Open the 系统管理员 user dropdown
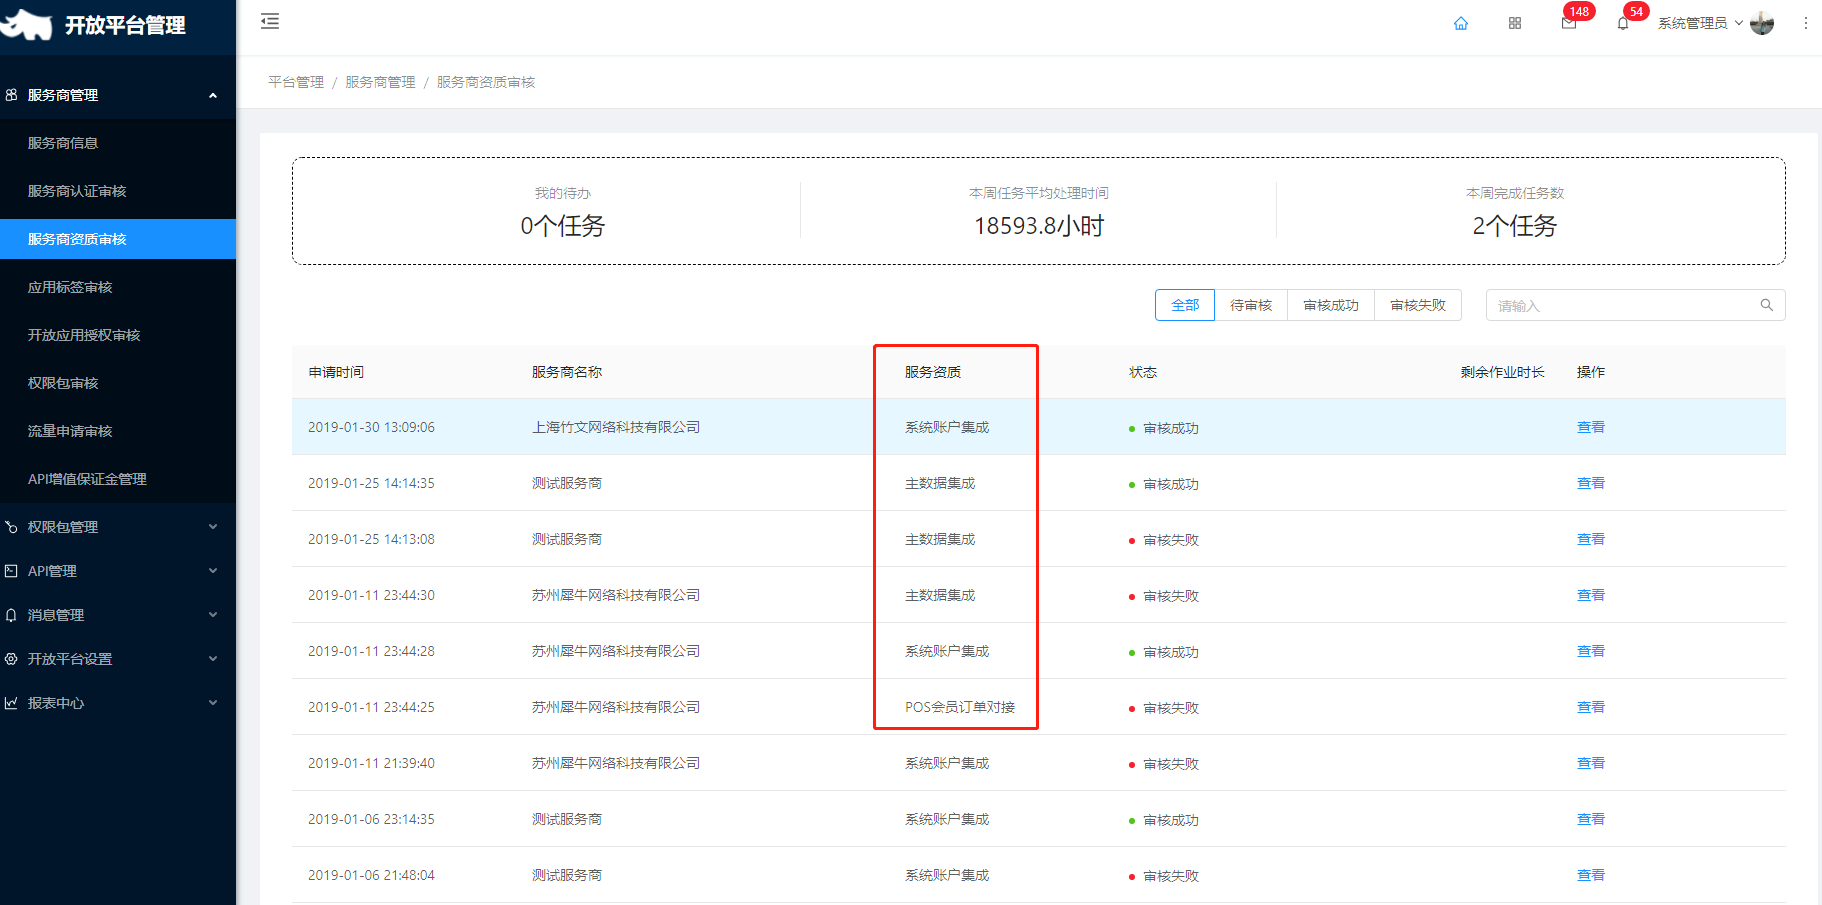Viewport: 1822px width, 905px height. pyautogui.click(x=1700, y=23)
